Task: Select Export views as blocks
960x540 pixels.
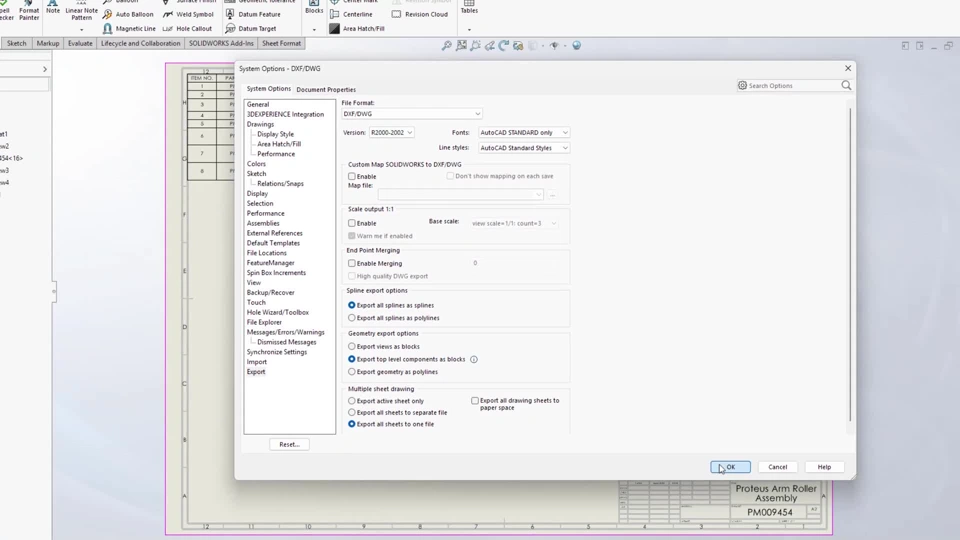Action: 351,347
